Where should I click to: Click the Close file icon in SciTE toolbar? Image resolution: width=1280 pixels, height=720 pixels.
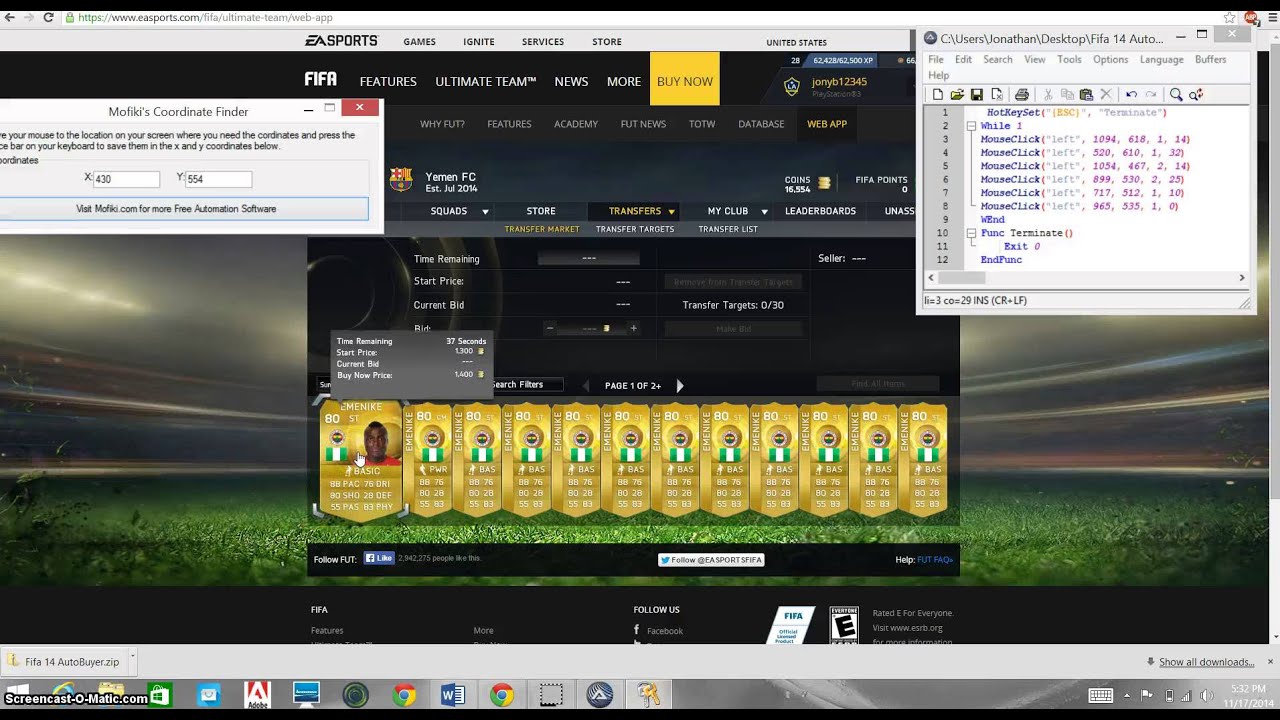(x=997, y=94)
